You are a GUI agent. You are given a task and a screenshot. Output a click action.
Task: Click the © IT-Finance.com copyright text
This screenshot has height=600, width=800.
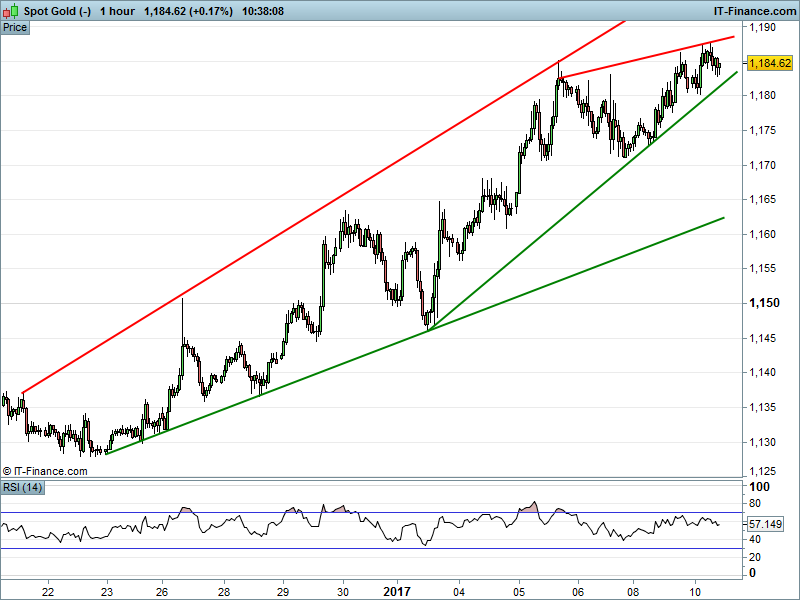coord(45,471)
